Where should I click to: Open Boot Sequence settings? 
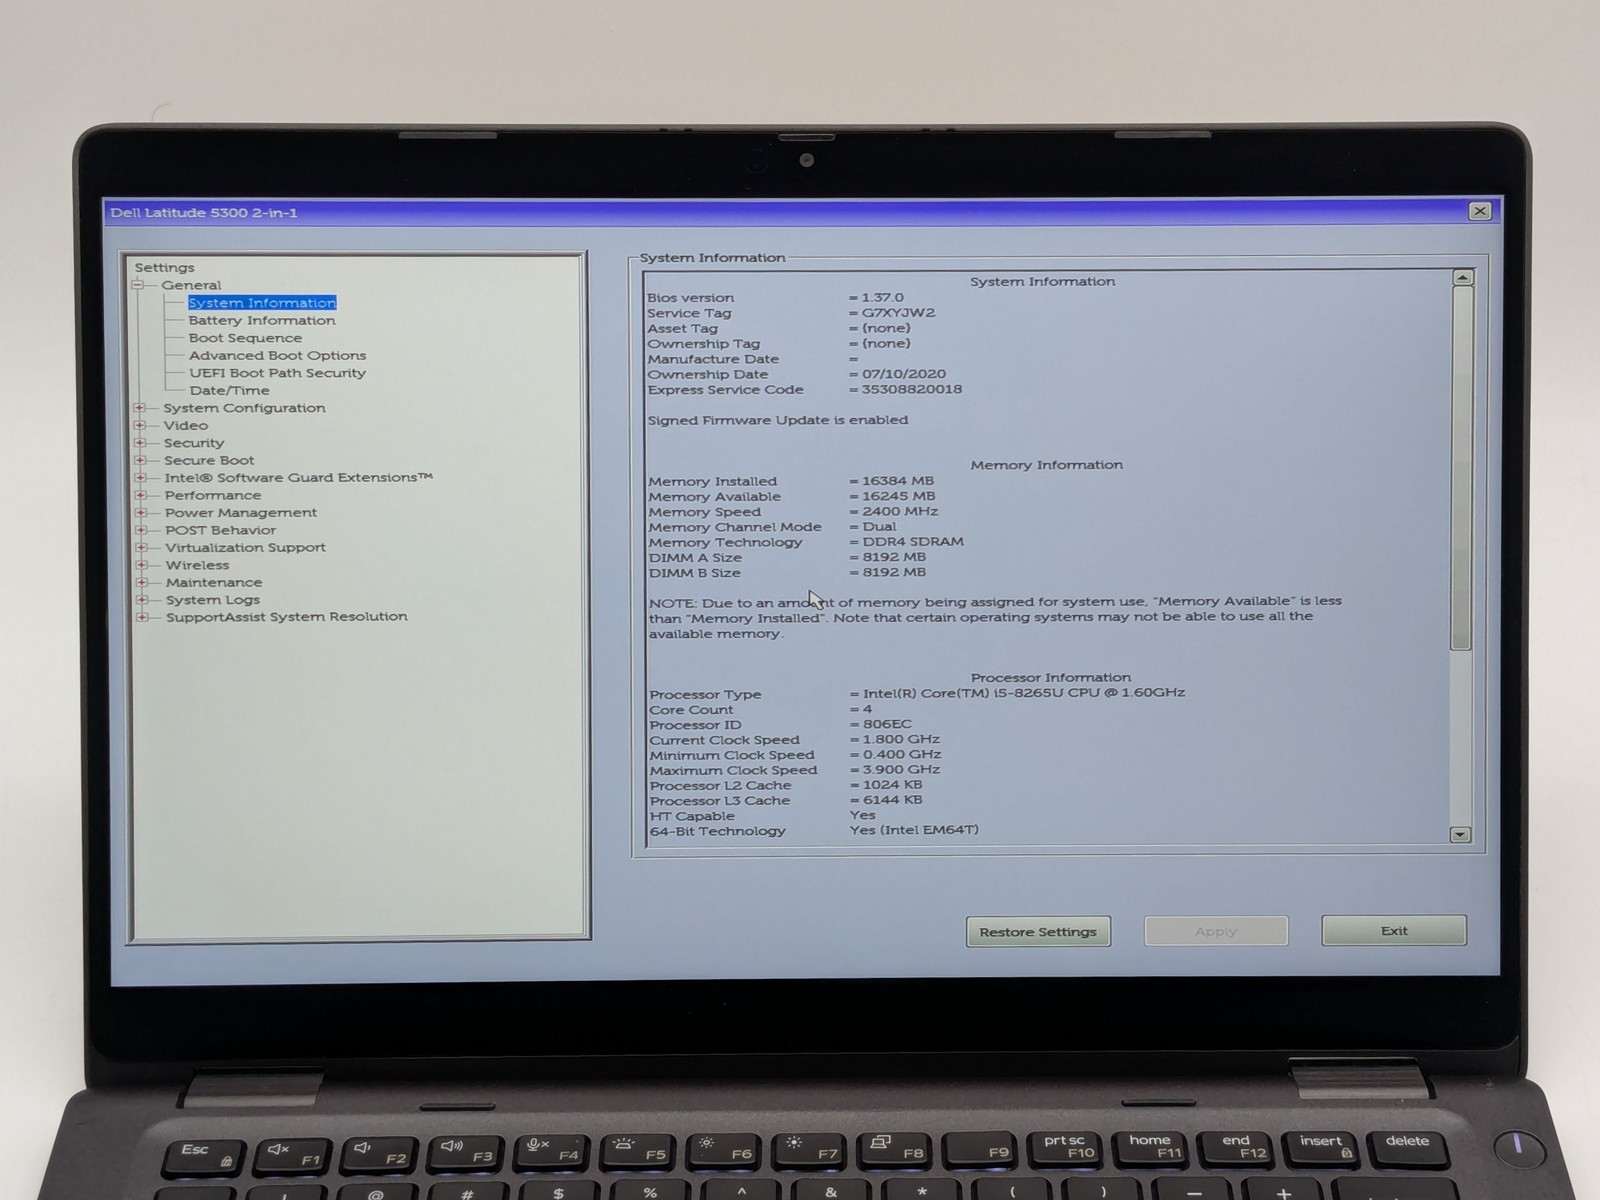[245, 338]
